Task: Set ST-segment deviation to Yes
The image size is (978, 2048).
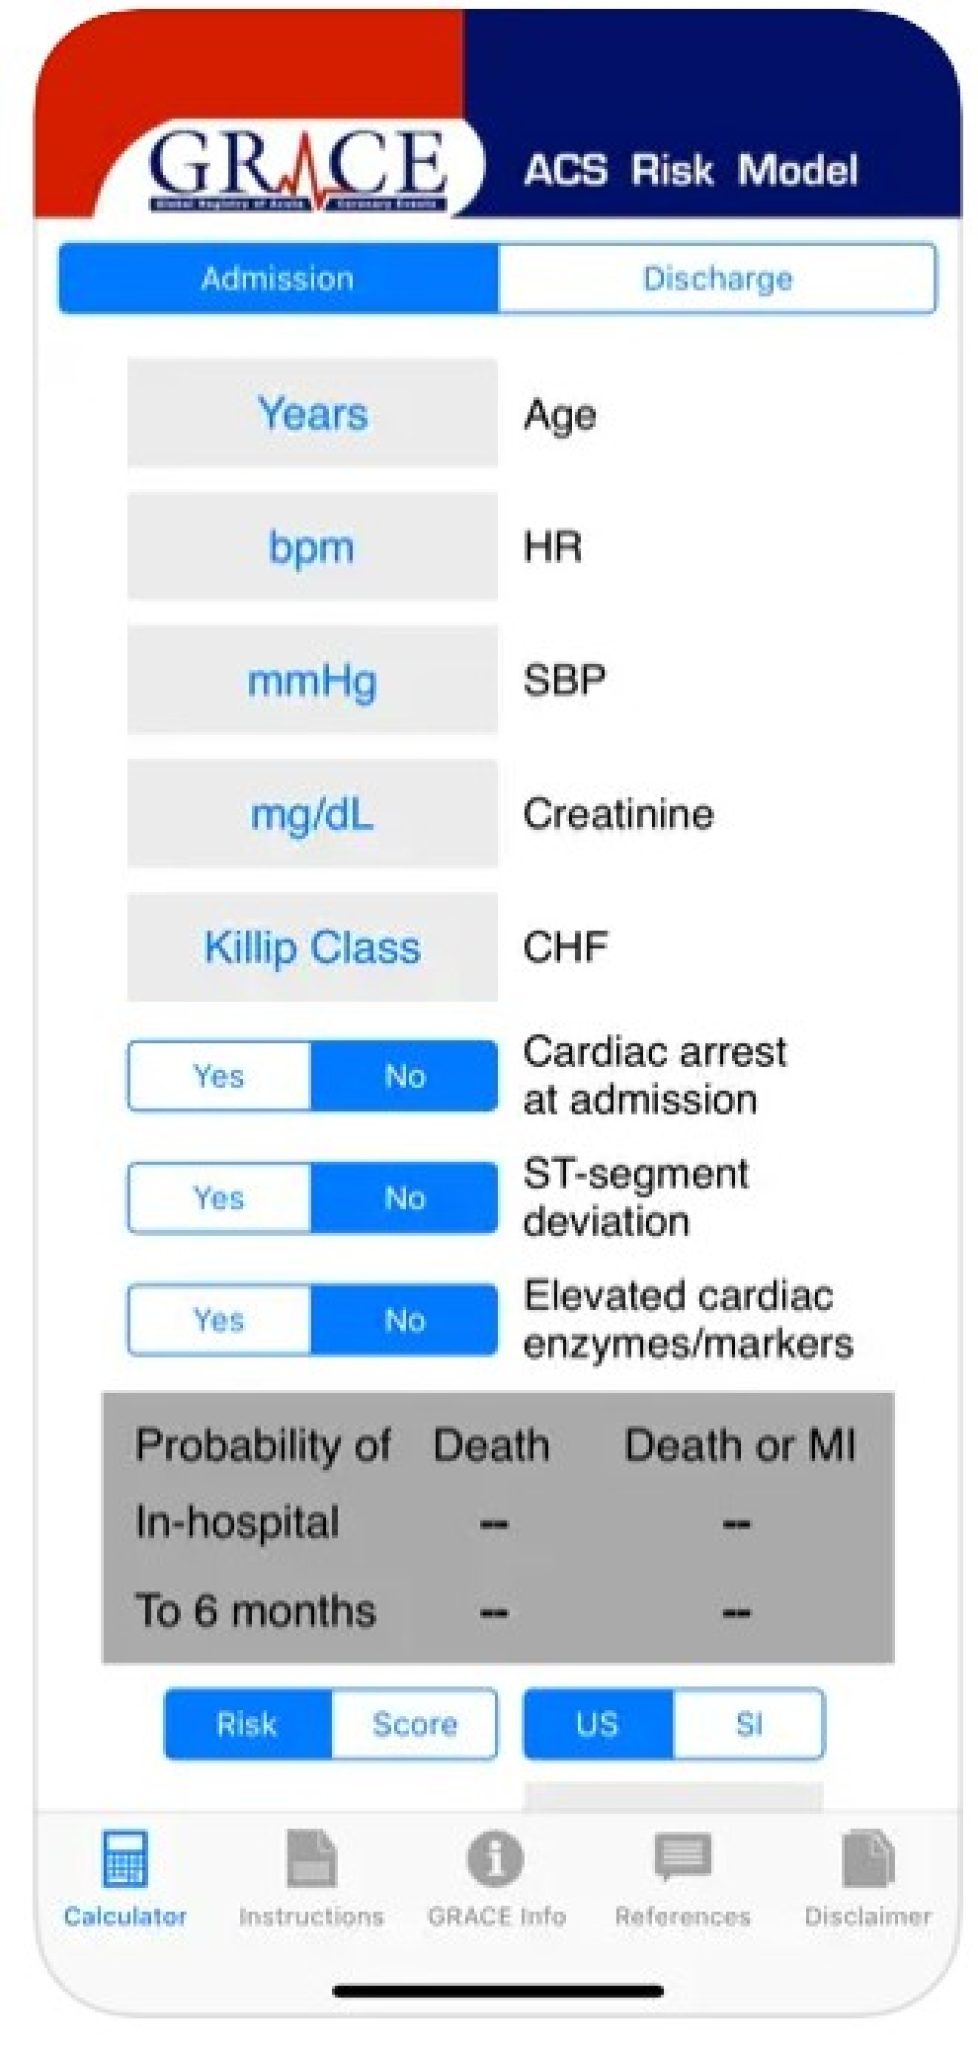Action: (217, 1198)
